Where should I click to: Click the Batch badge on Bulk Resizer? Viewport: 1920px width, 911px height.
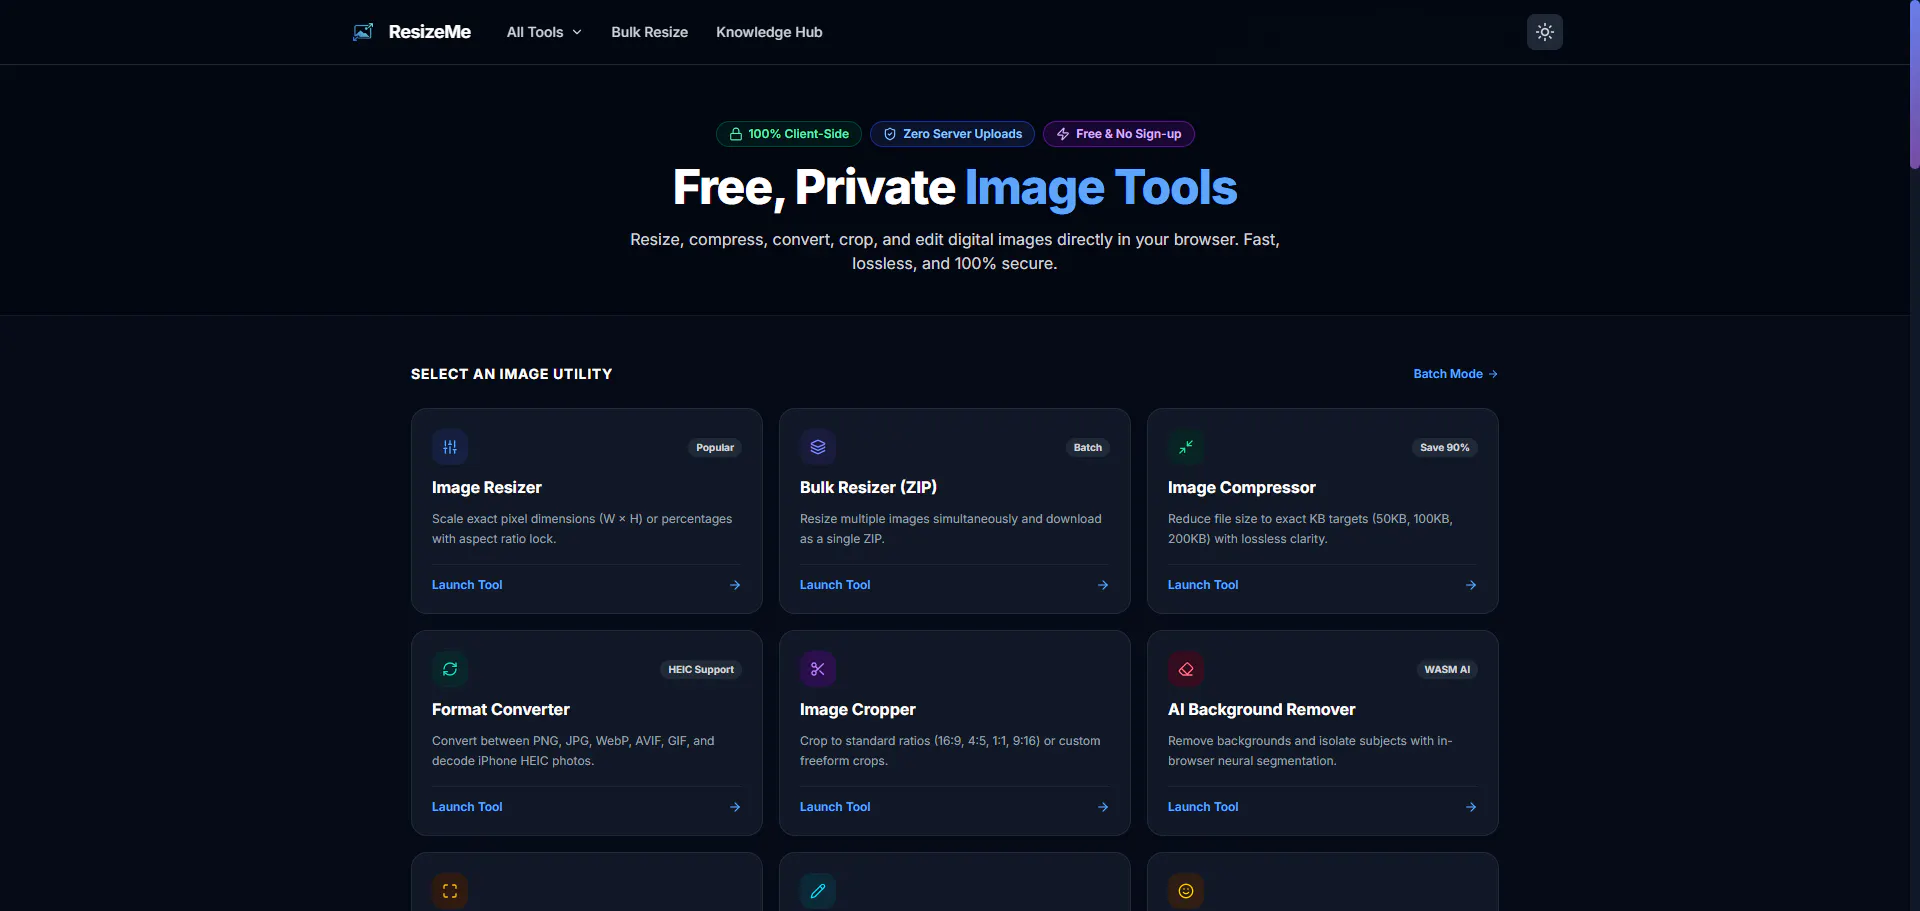pos(1088,448)
